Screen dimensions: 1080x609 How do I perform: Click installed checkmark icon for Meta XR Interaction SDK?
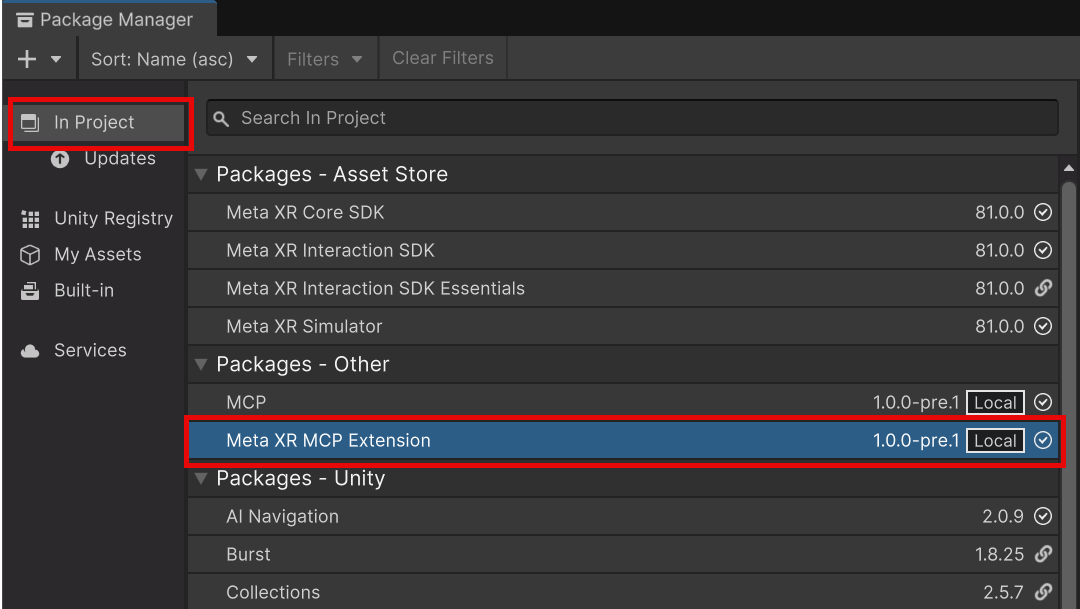[x=1043, y=250]
